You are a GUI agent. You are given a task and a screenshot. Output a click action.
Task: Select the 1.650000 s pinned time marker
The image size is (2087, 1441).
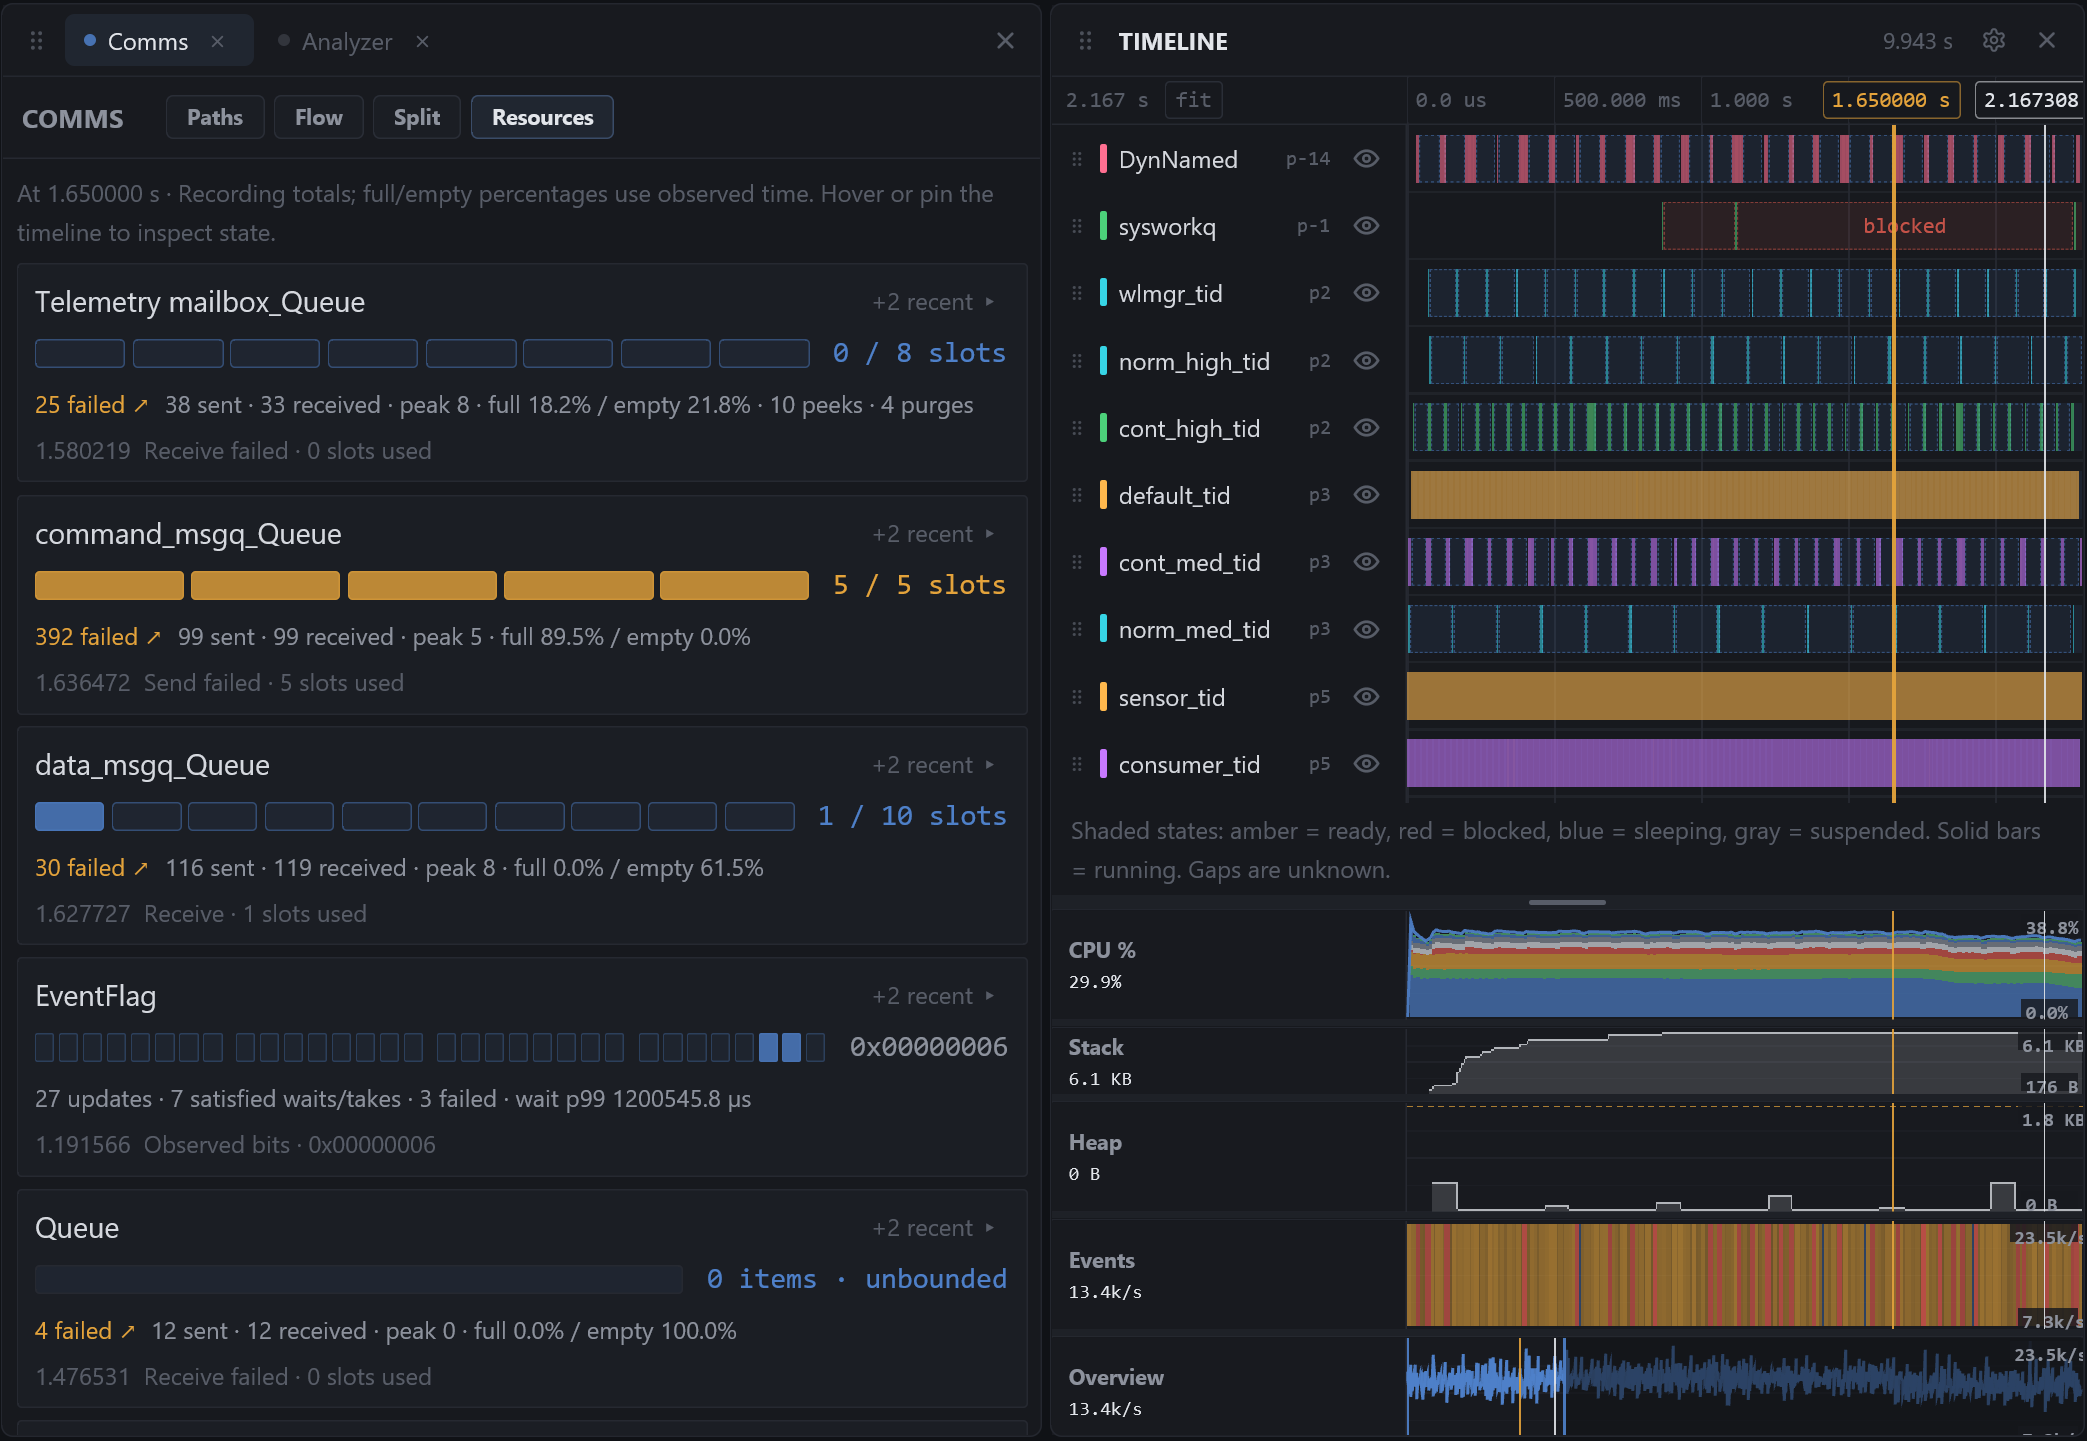1890,100
